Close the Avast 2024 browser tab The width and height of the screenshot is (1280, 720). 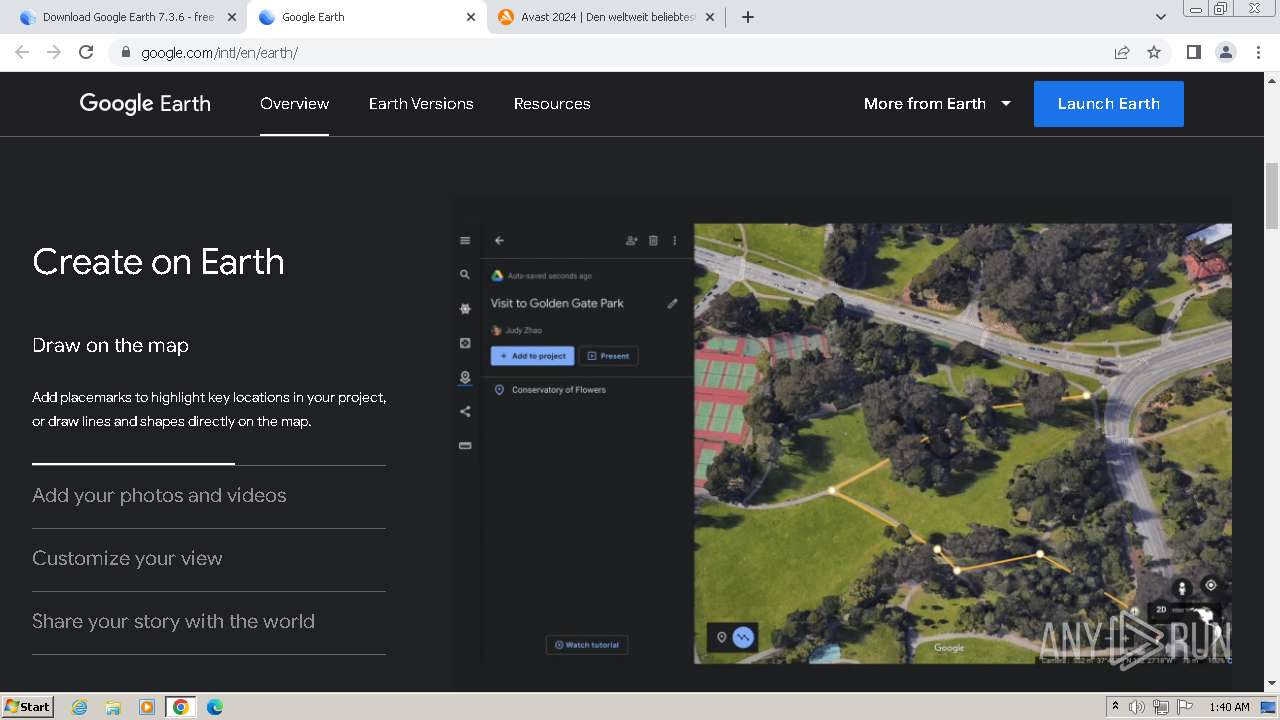[x=710, y=17]
